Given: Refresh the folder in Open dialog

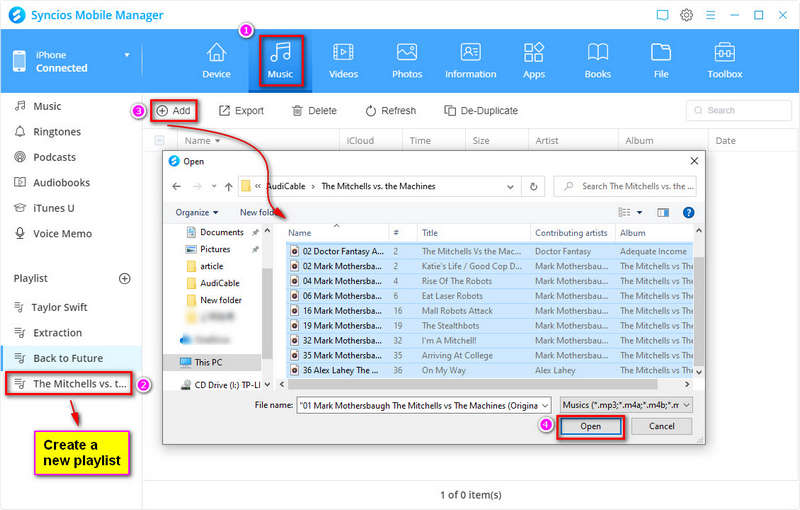Looking at the screenshot, I should click(533, 187).
